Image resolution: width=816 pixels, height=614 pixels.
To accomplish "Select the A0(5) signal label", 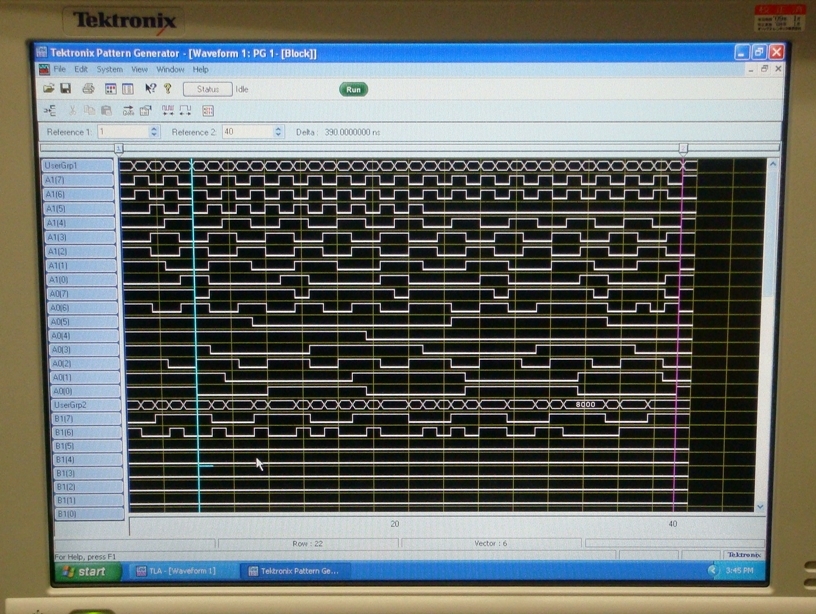I will pyautogui.click(x=84, y=322).
